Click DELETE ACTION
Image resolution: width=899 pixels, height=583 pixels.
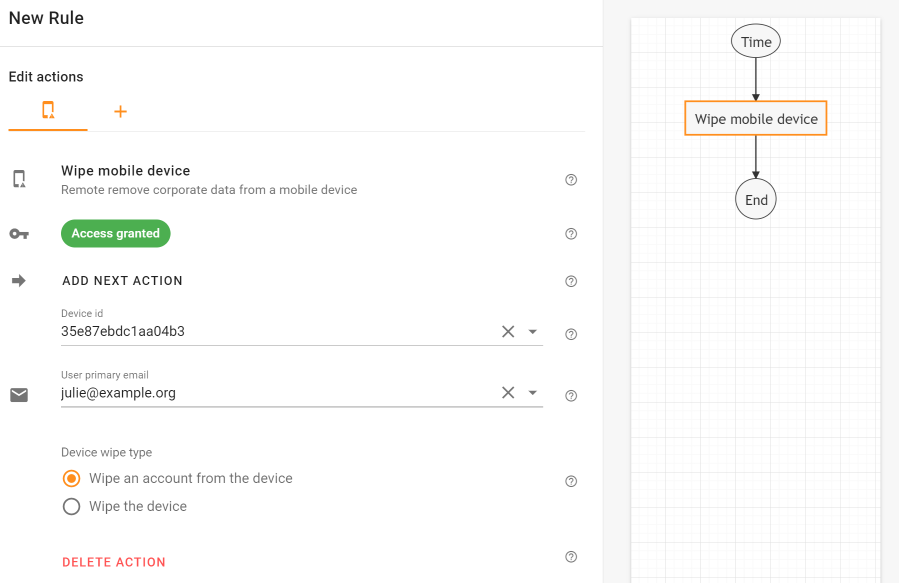[x=114, y=562]
